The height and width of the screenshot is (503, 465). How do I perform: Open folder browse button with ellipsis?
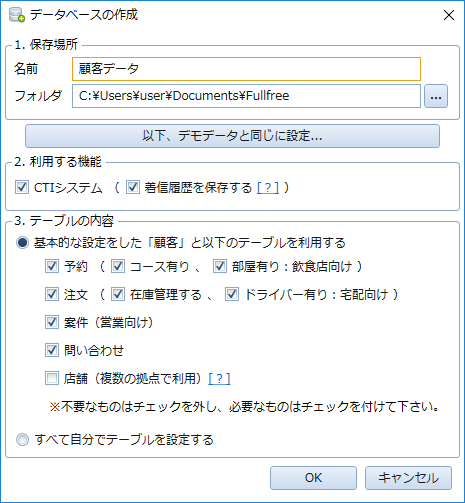(436, 96)
